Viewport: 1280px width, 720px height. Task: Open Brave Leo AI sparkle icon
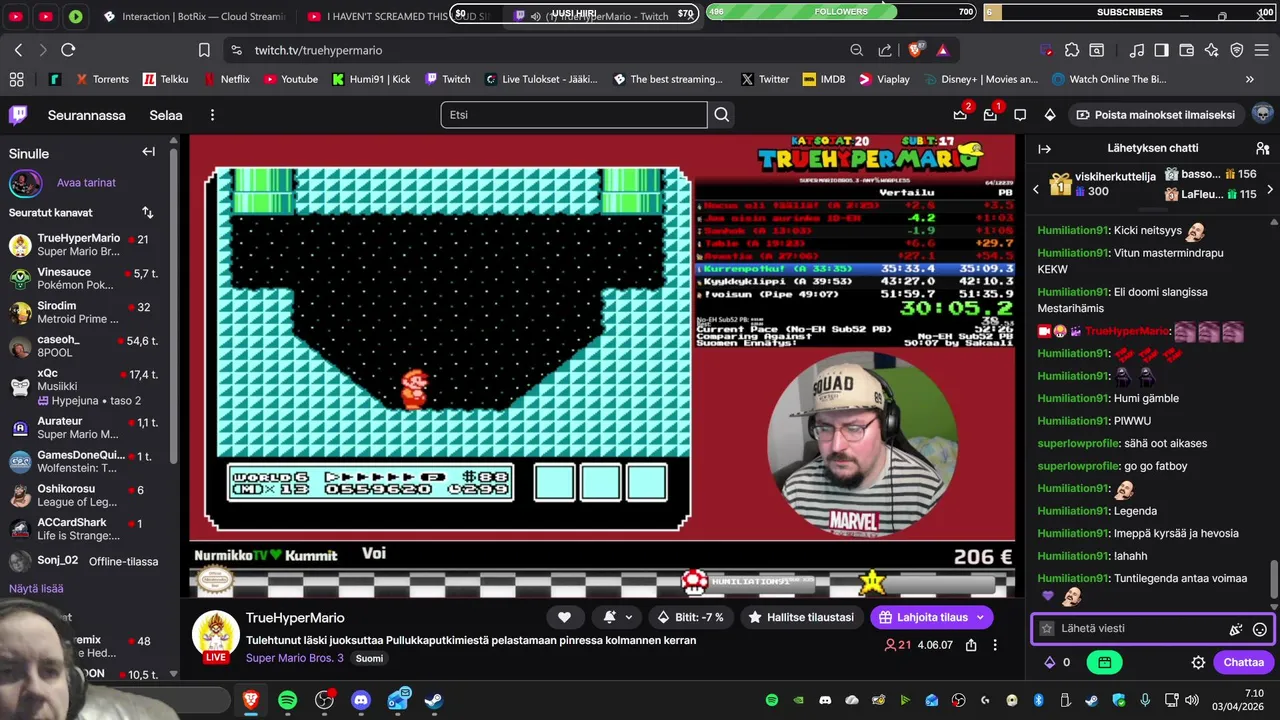[x=1212, y=50]
